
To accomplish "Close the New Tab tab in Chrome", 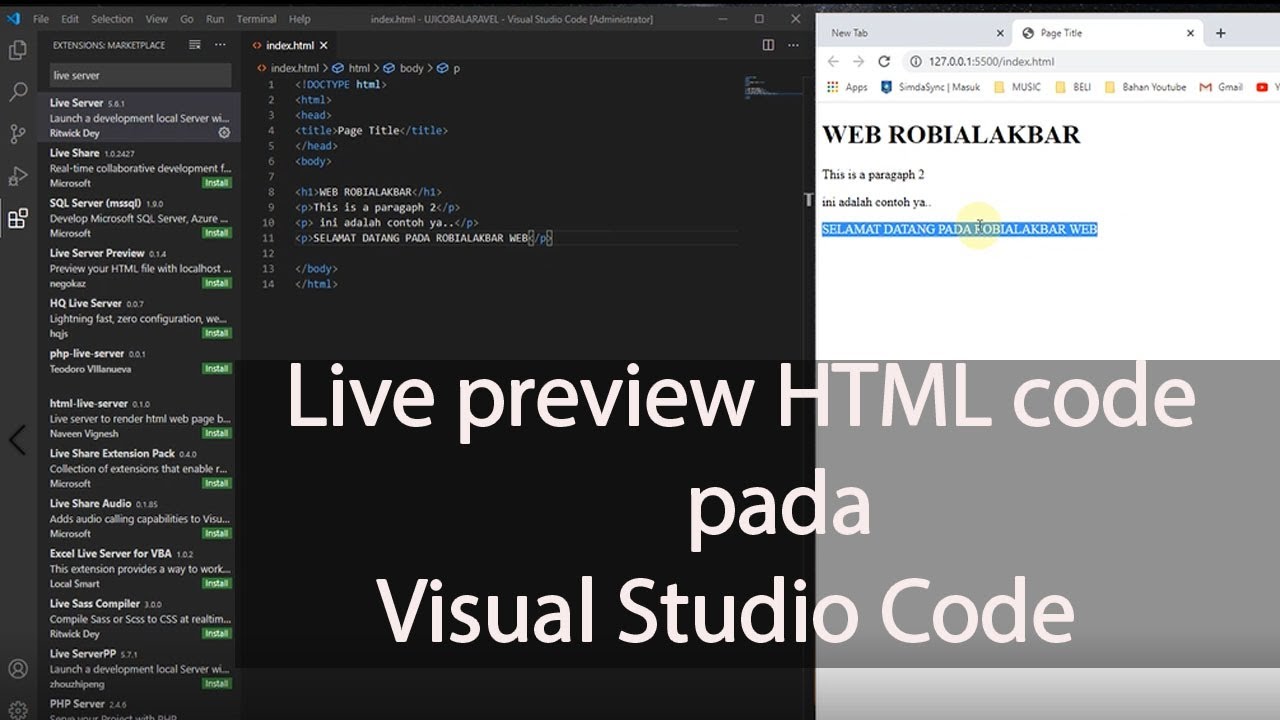I will (998, 33).
